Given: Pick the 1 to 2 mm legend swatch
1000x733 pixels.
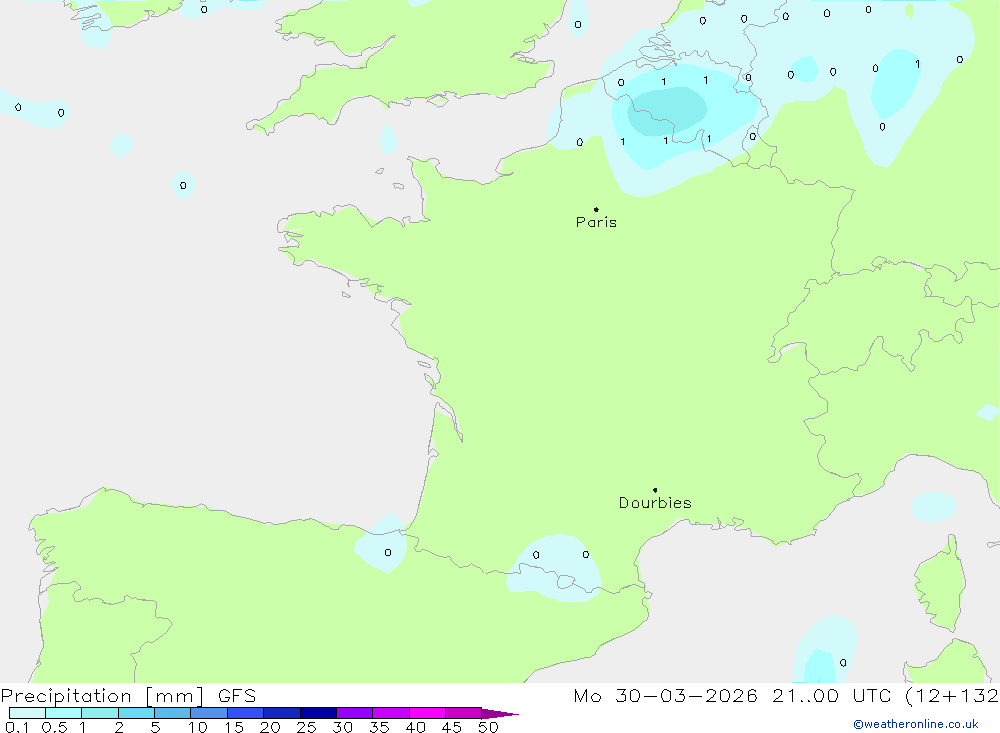Looking at the screenshot, I should 100,714.
